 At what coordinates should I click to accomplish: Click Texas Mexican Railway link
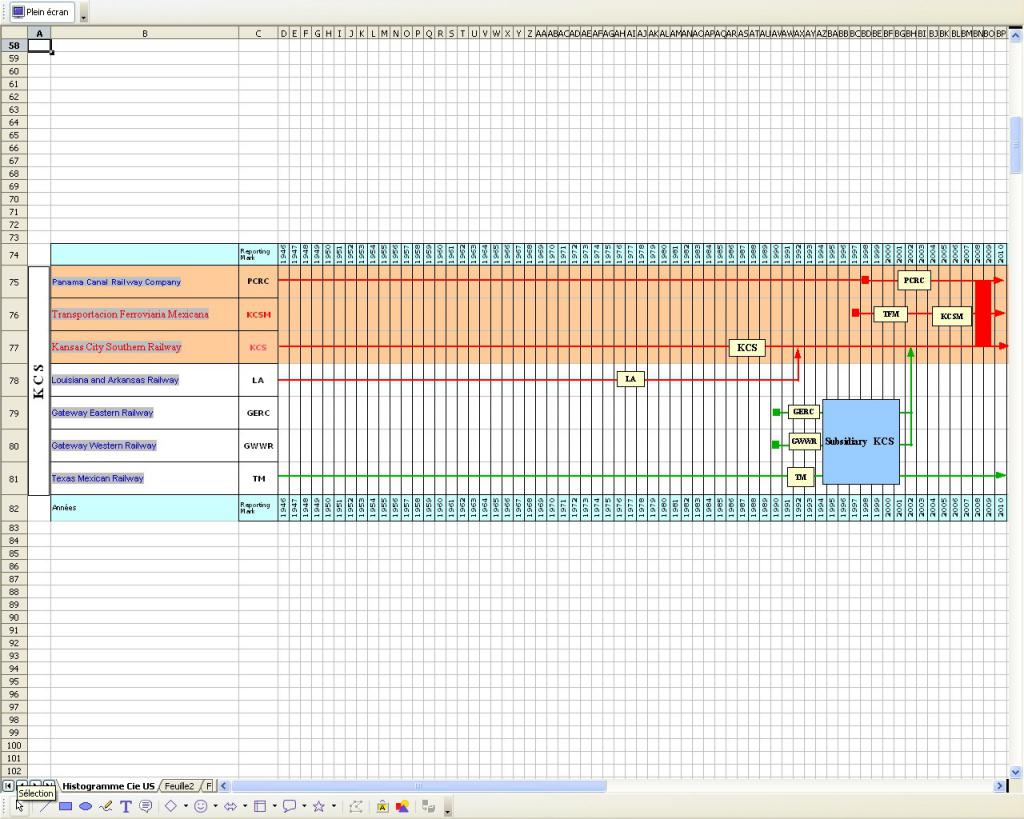tap(97, 478)
